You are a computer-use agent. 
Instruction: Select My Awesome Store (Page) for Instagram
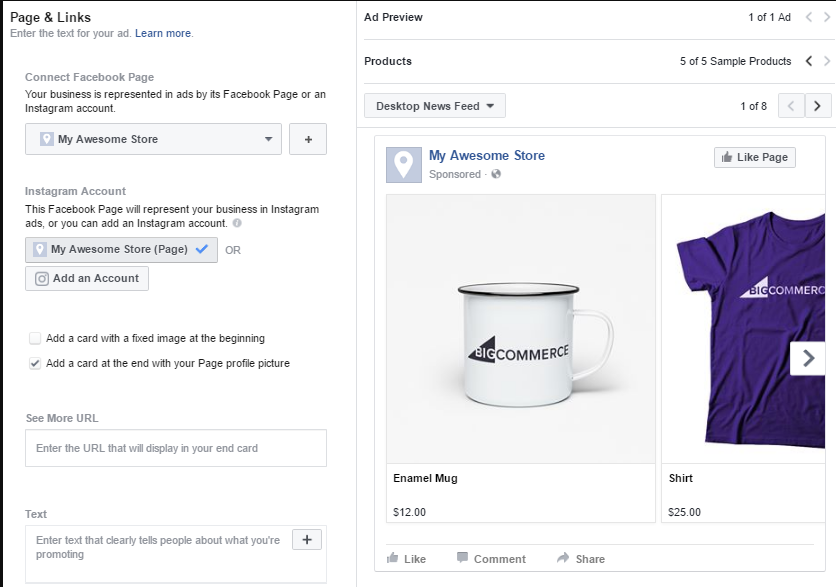[121, 249]
